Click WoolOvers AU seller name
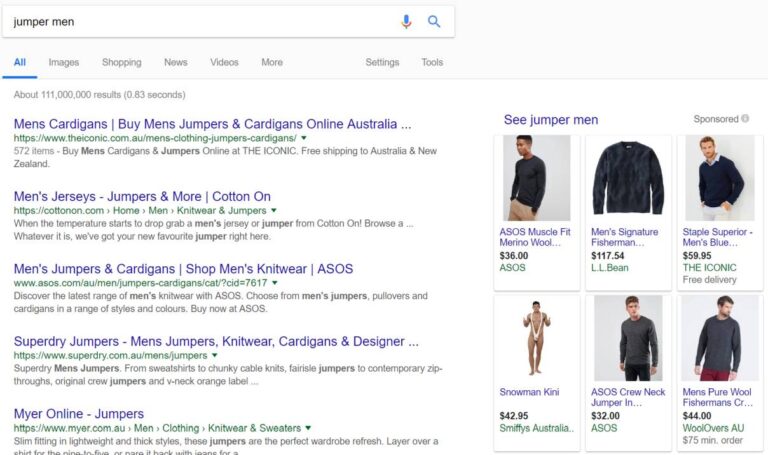768x455 pixels. tap(714, 428)
